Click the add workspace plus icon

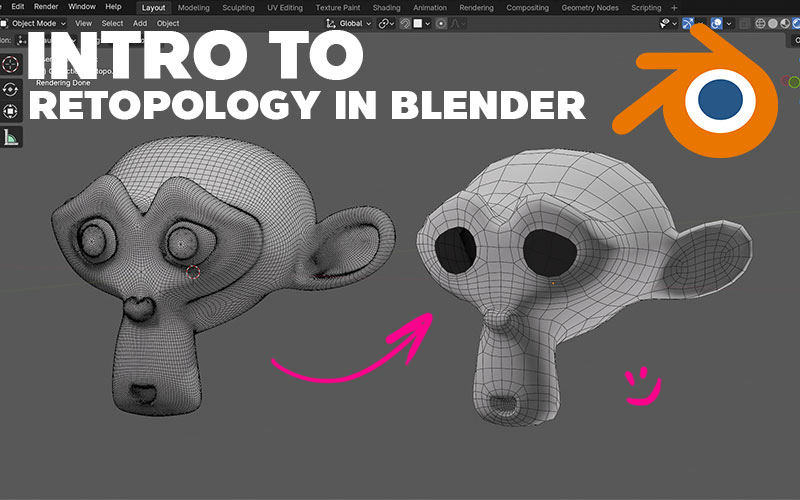click(674, 7)
